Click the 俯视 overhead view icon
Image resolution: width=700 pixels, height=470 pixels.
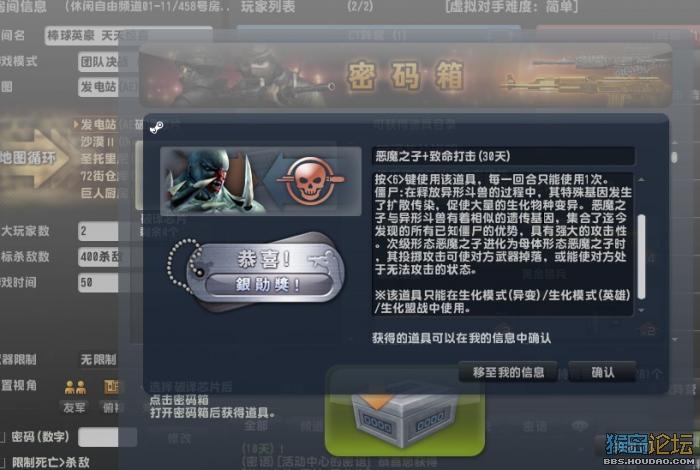(111, 387)
